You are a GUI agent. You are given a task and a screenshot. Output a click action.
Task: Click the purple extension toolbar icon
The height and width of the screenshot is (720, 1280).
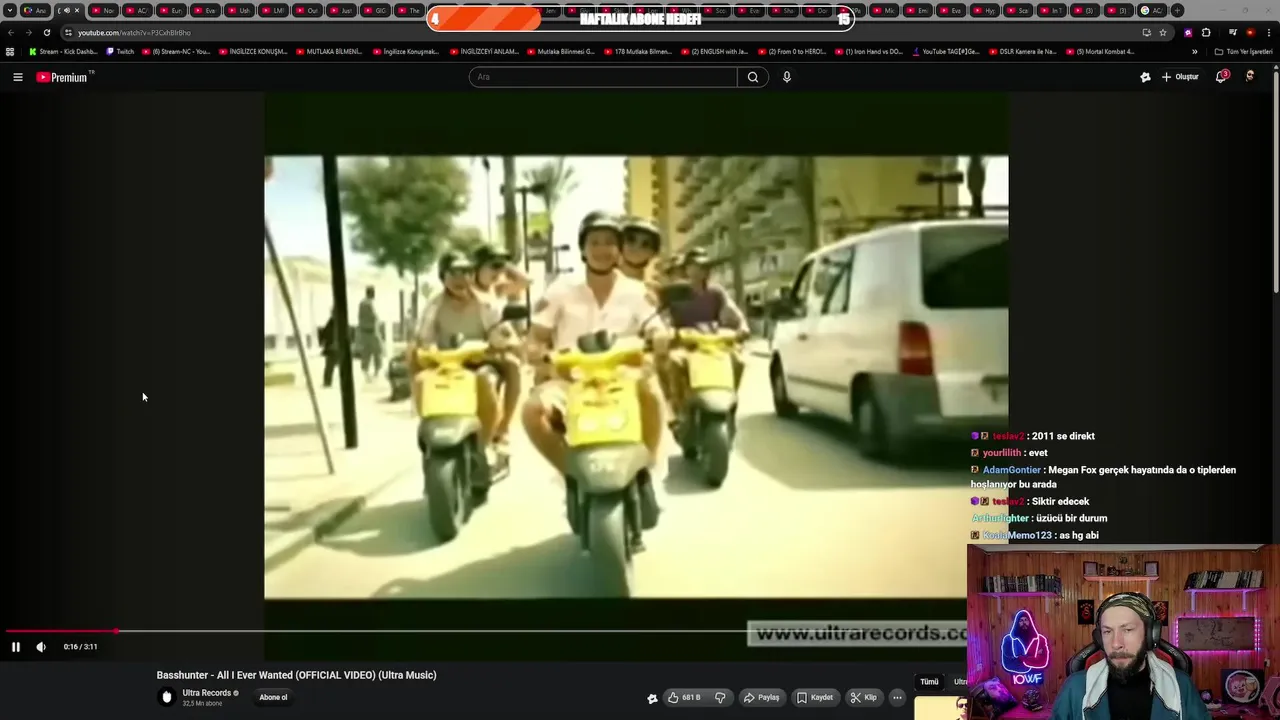click(1188, 32)
